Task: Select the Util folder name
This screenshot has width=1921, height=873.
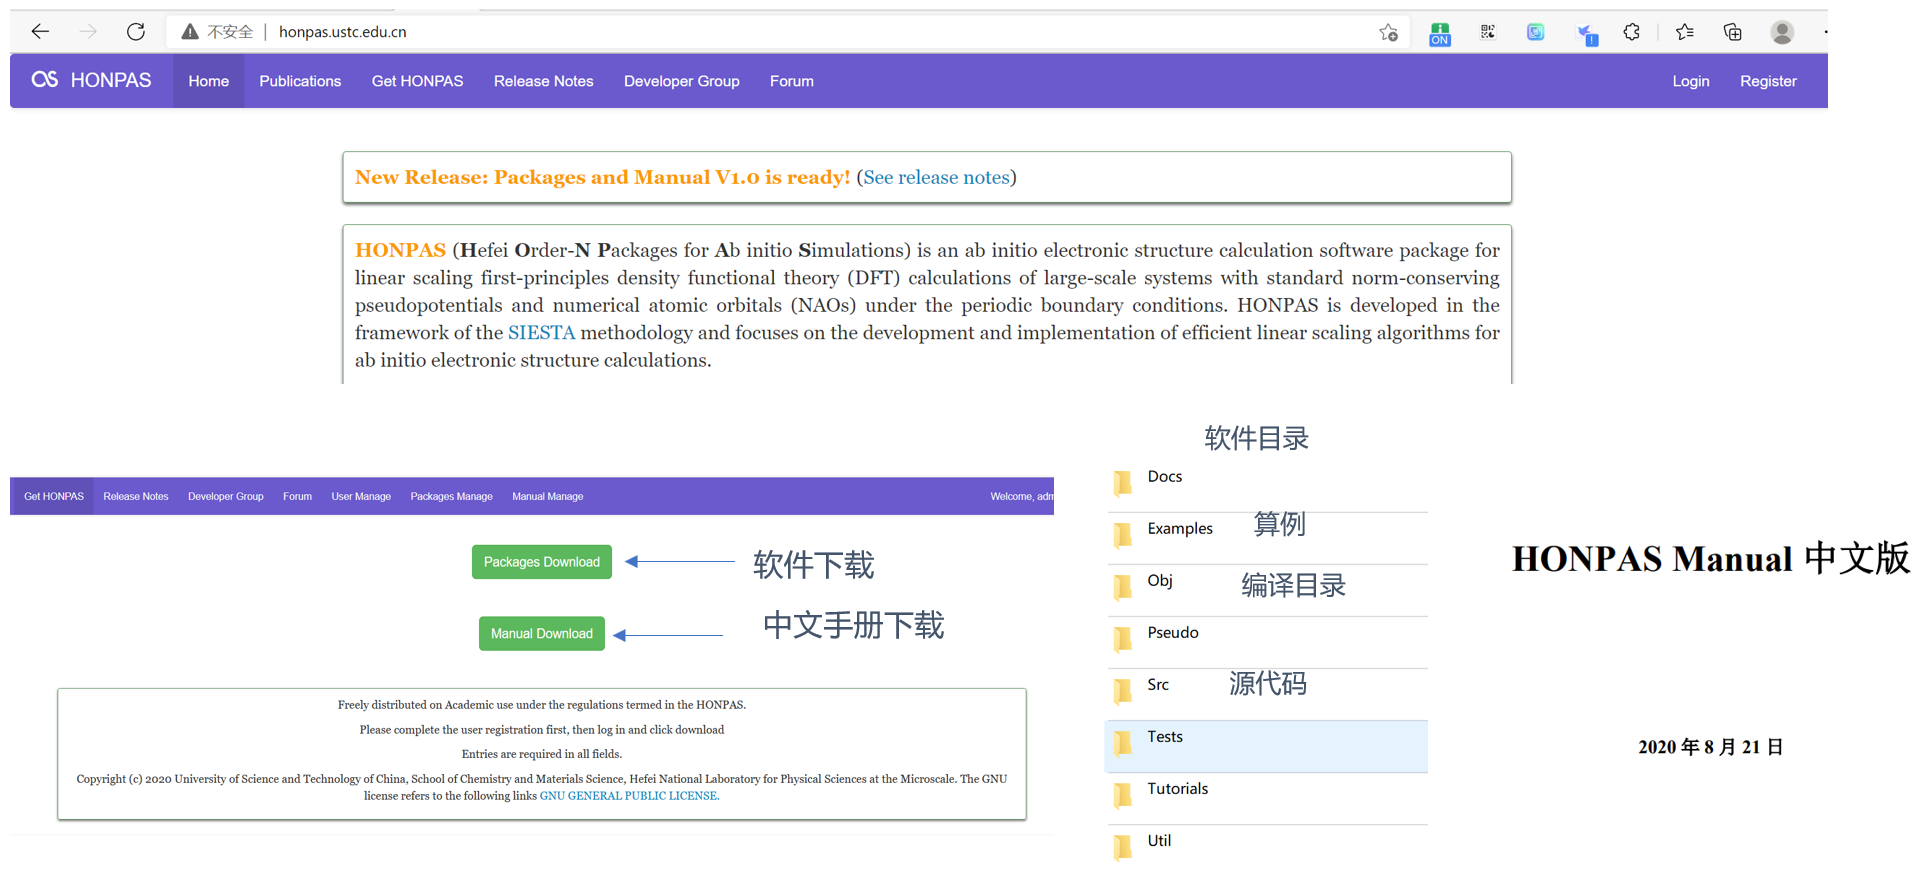Action: point(1159,840)
